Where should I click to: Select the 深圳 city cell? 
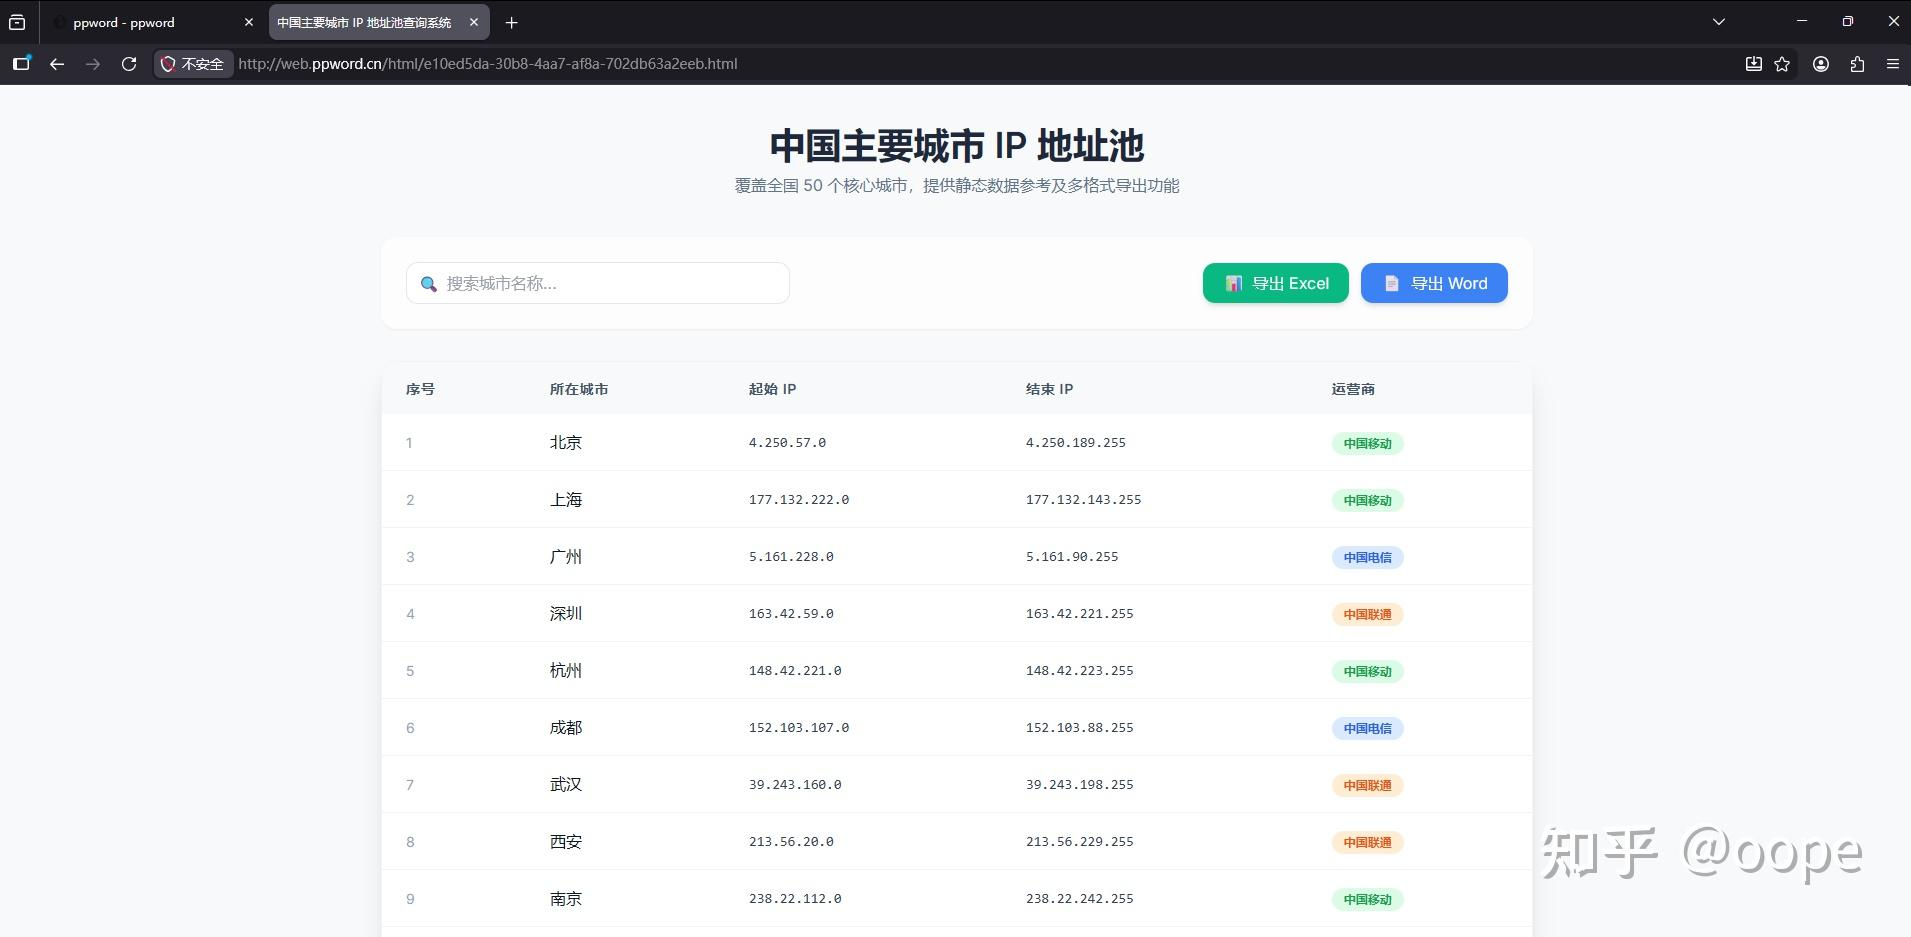[x=566, y=613]
